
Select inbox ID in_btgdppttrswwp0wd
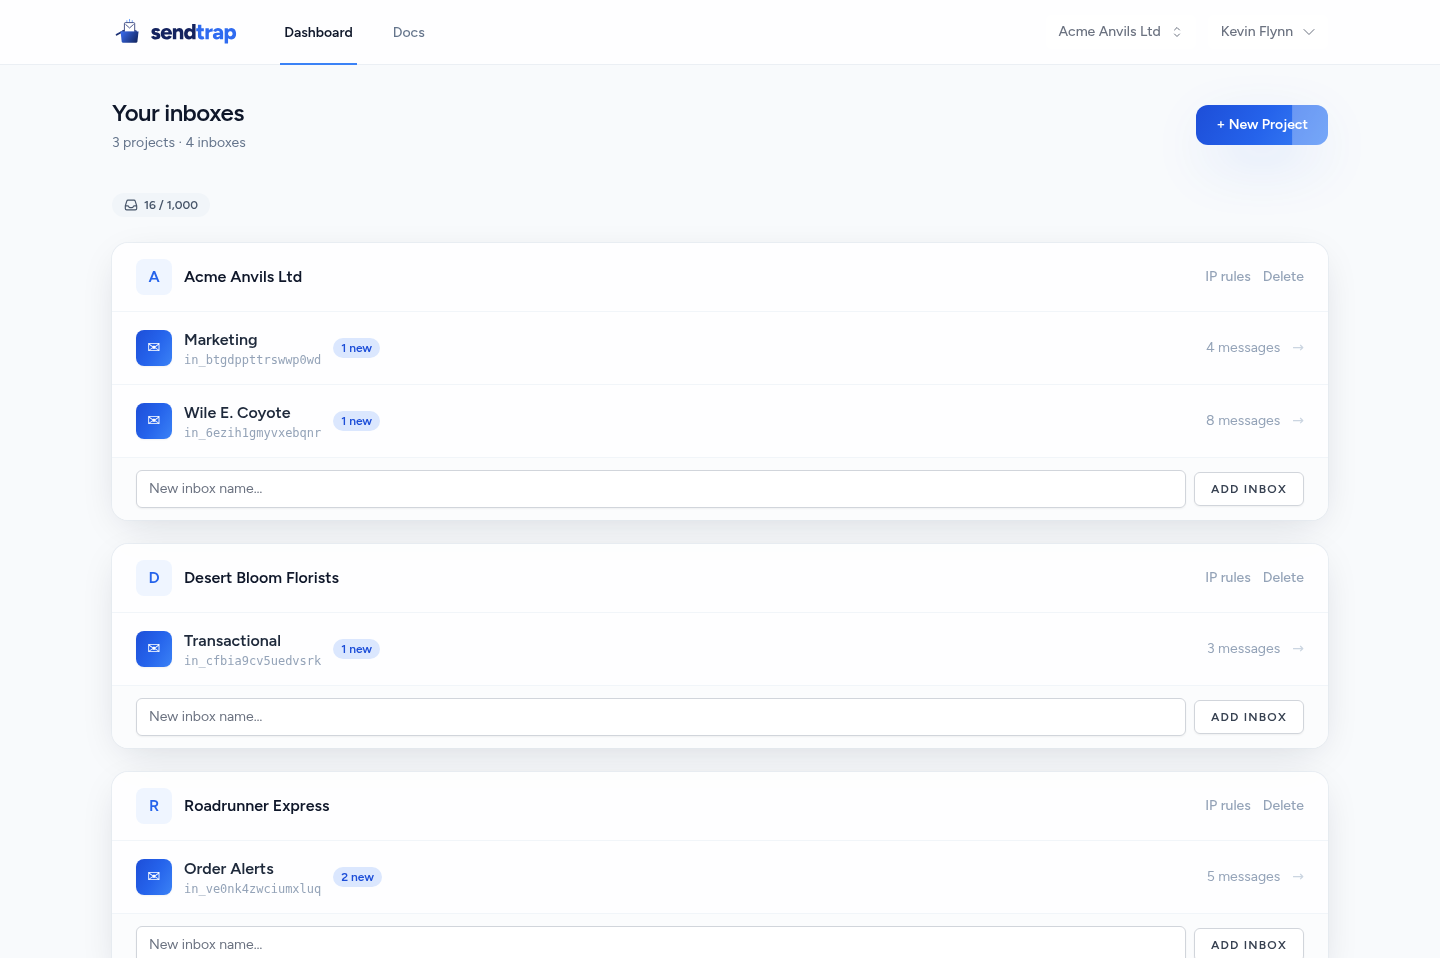(253, 360)
